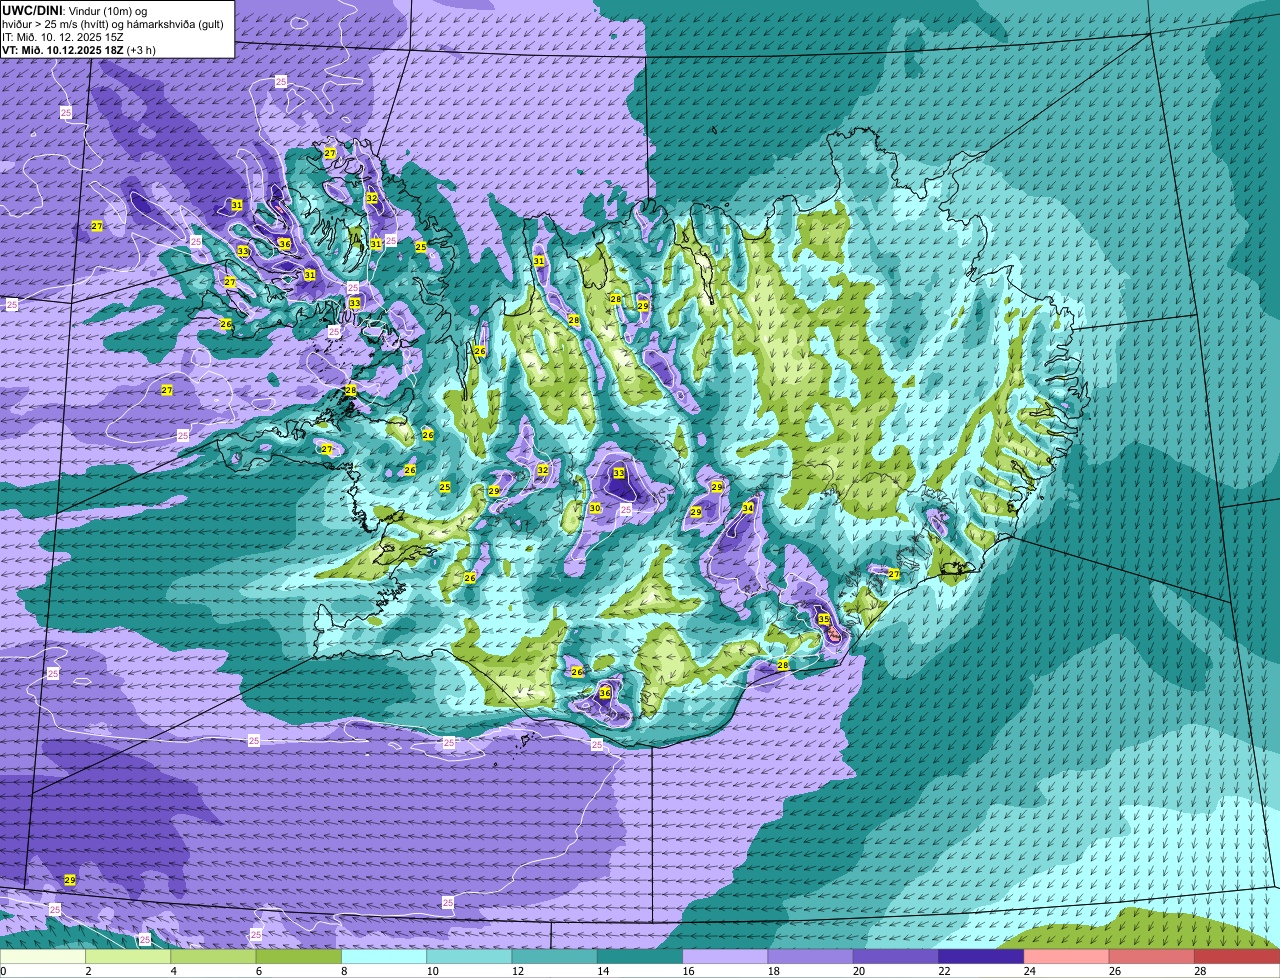Click the 'UWC/DINI: Vindur (10m) og' title line
Viewport: 1280px width, 978px height.
click(75, 10)
